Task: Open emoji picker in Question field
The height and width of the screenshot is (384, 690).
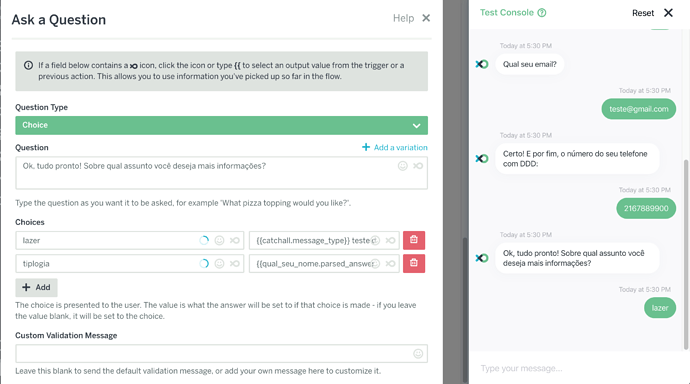Action: point(403,166)
